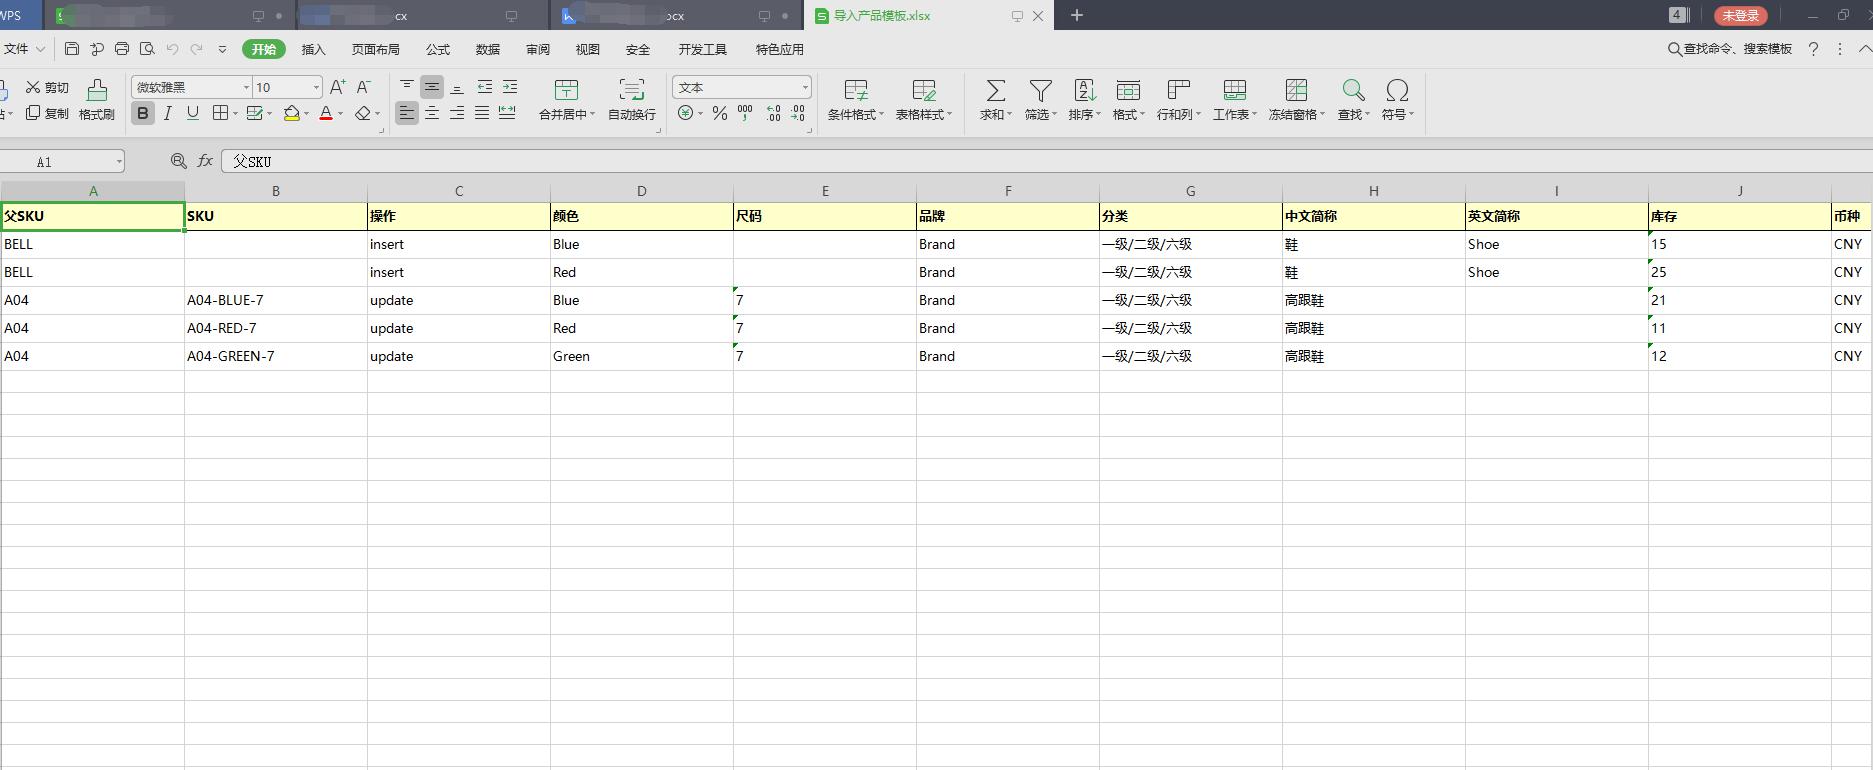Screen dimensions: 1873x770
Task: Click the Sort (排序) A-Z icon
Action: pyautogui.click(x=1084, y=91)
